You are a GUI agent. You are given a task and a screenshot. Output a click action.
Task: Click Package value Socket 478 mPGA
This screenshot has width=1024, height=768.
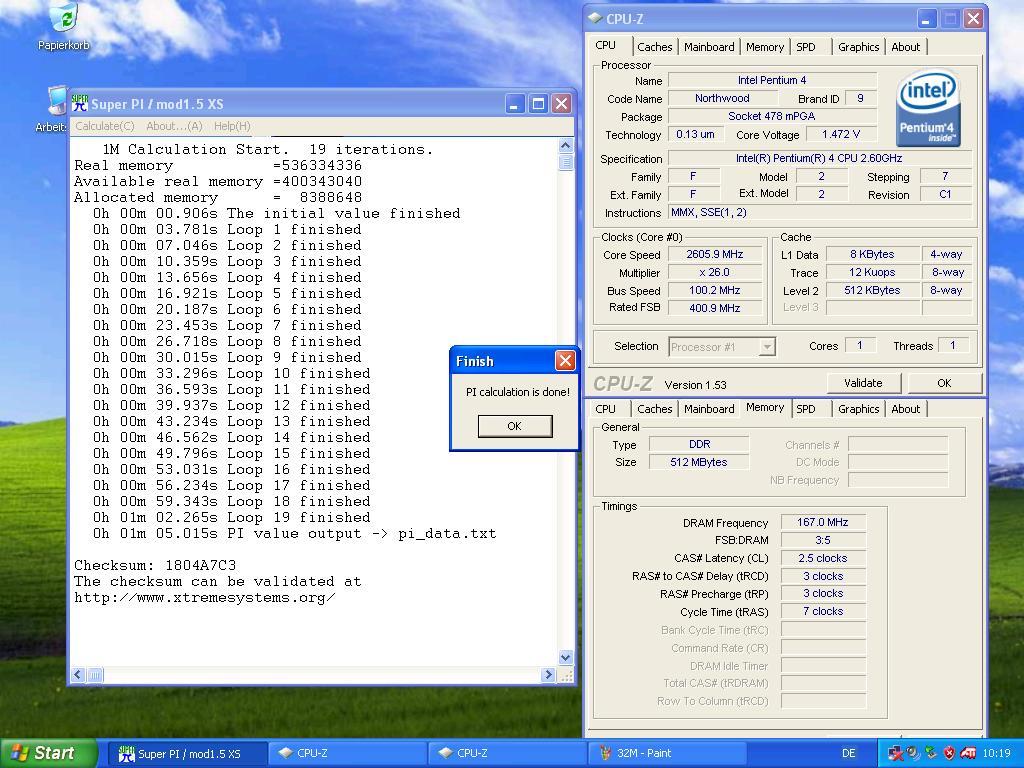(771, 116)
